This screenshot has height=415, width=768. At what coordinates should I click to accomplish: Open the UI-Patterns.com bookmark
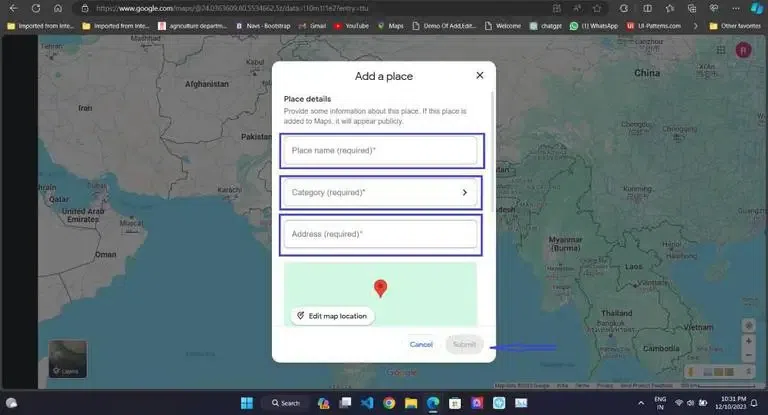point(653,26)
